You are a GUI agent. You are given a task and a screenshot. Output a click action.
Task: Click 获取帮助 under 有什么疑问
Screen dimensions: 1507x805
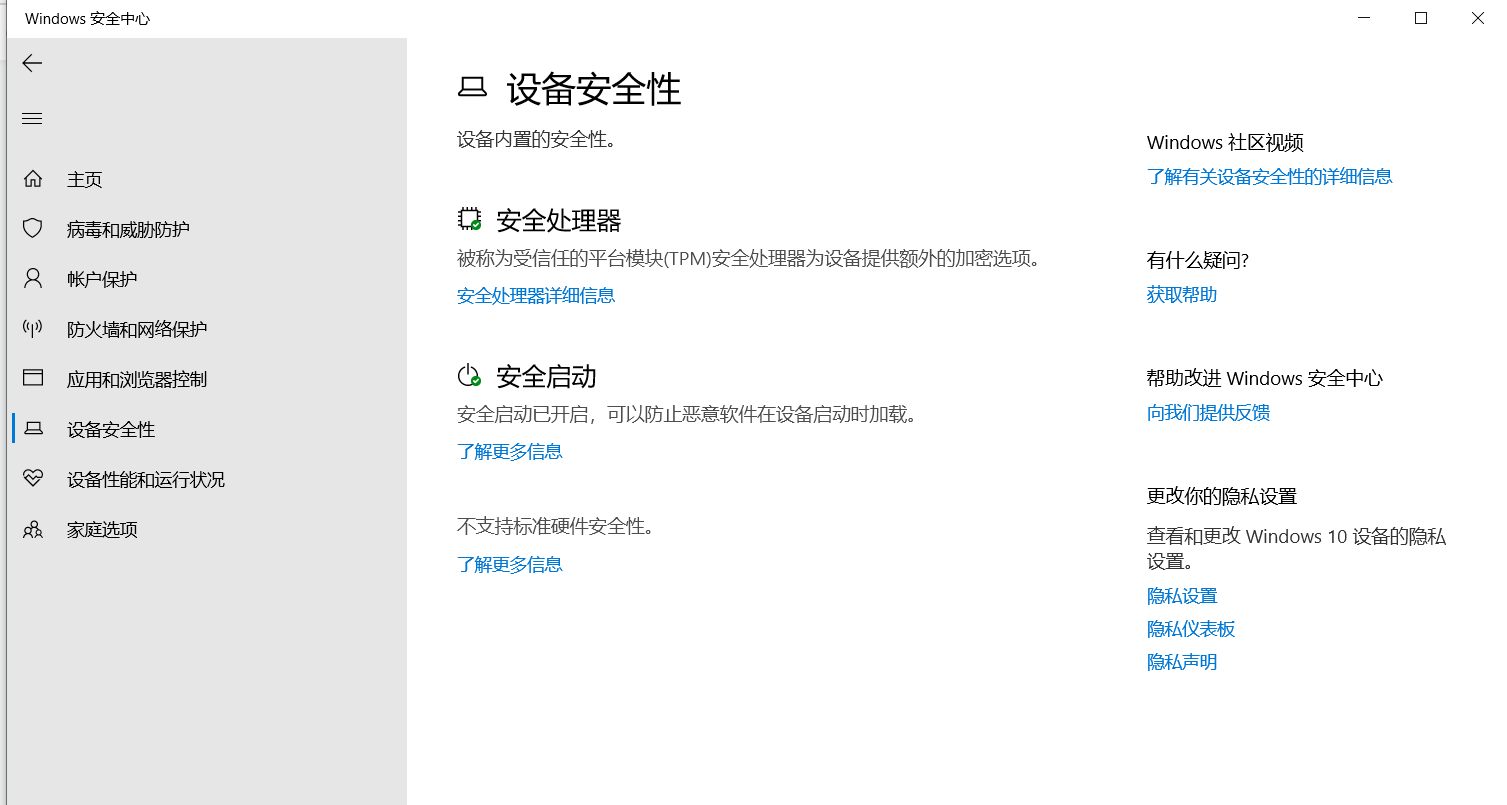point(1181,294)
